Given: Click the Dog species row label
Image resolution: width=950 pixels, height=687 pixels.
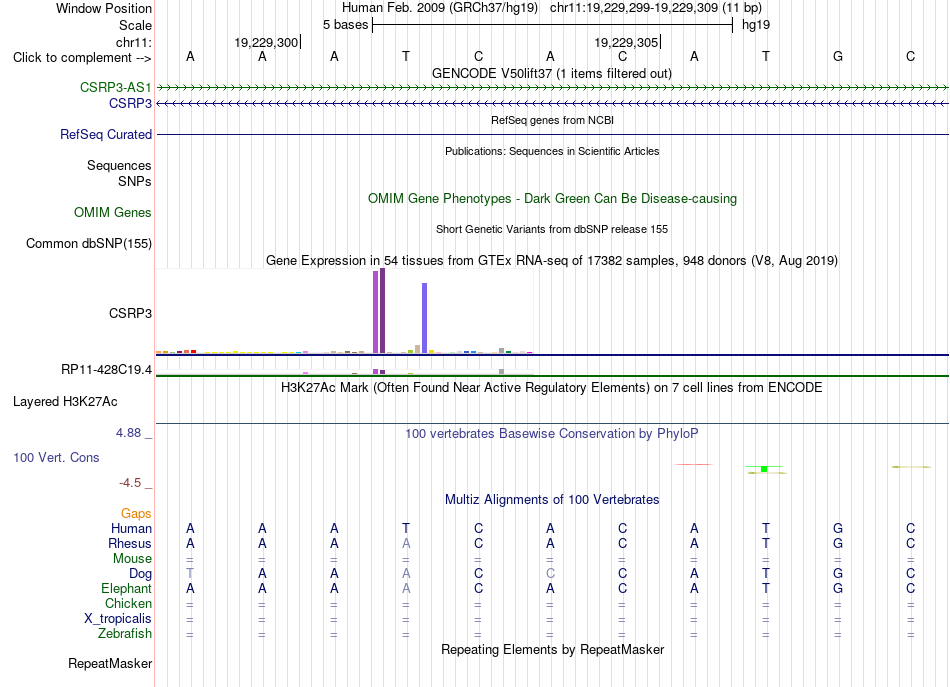Looking at the screenshot, I should click(140, 574).
